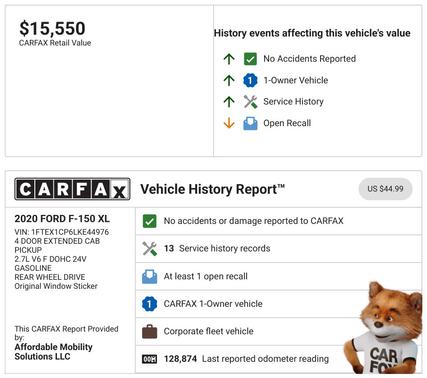The height and width of the screenshot is (378, 427).
Task: Open the Original Window Sticker link
Action: pyautogui.click(x=56, y=286)
